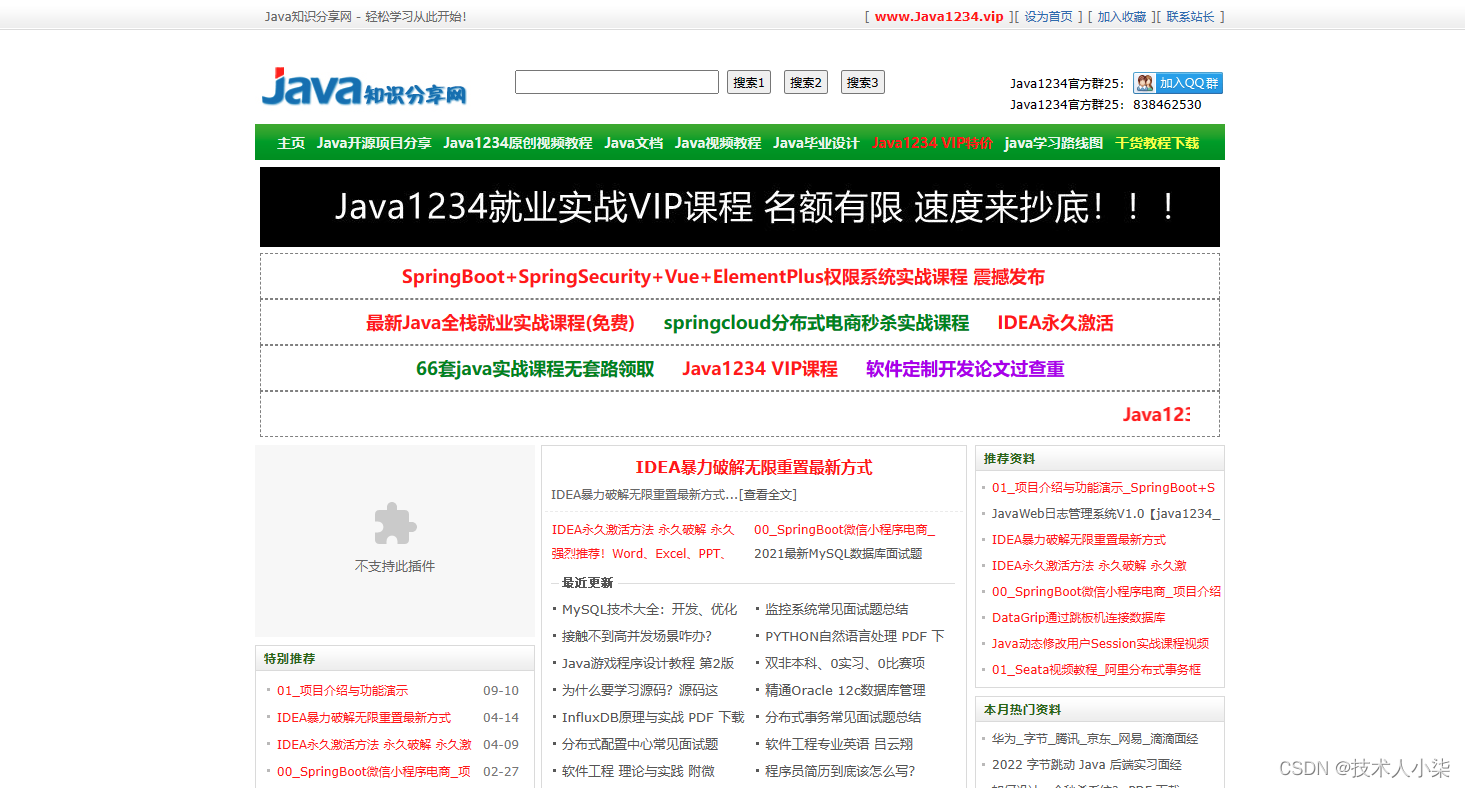Viewport: 1465px width, 788px height.
Task: Open the 干货教程下载 nav item
Action: (x=1157, y=143)
